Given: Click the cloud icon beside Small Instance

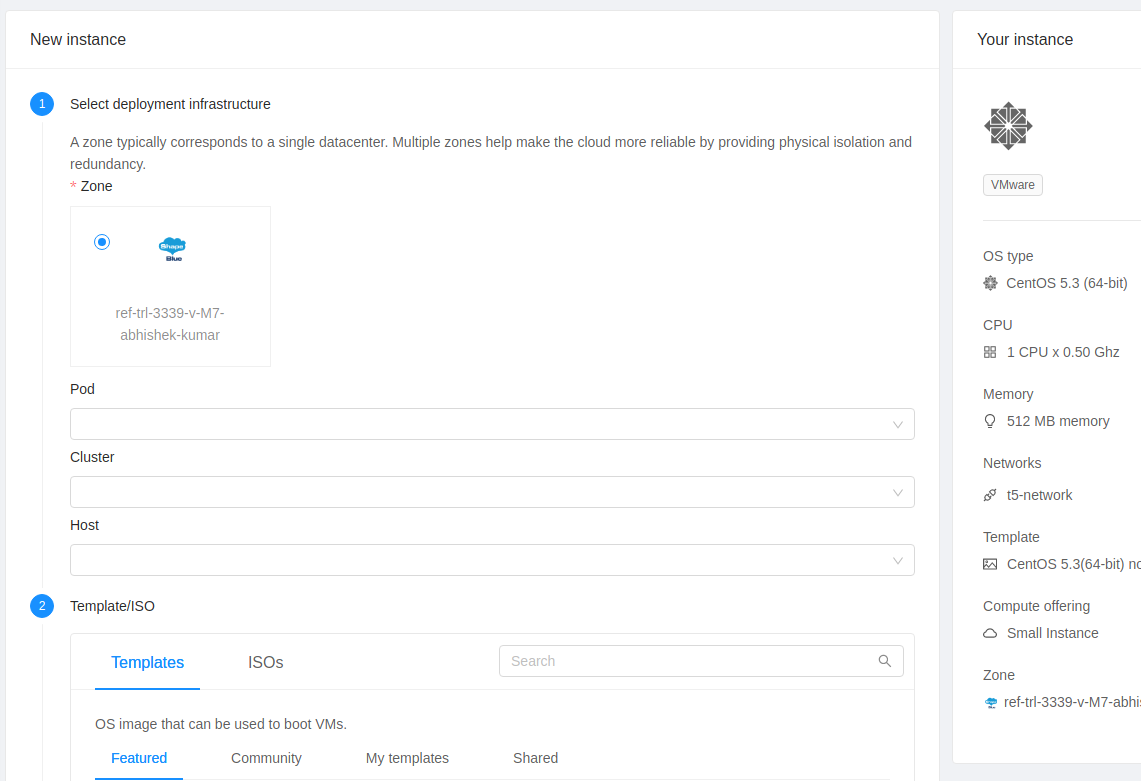Looking at the screenshot, I should click(x=990, y=633).
